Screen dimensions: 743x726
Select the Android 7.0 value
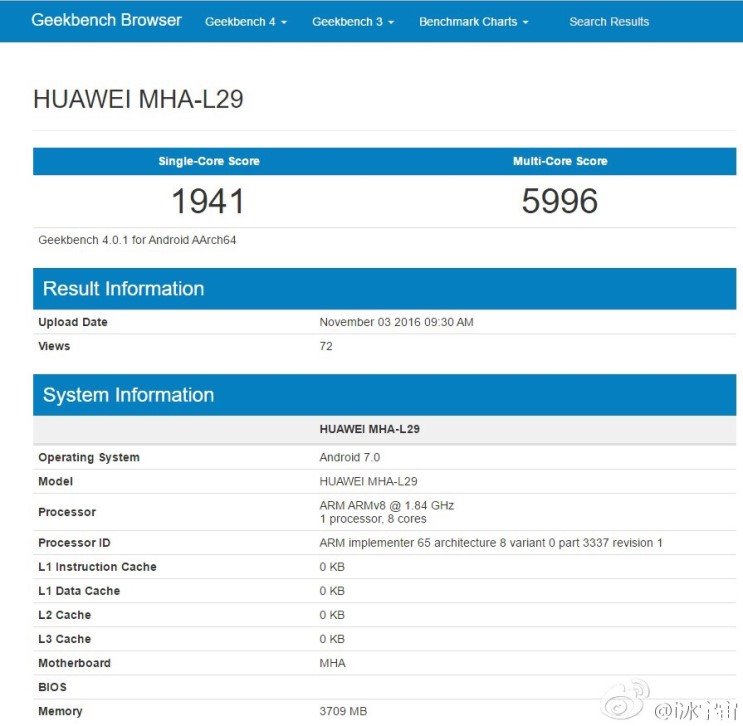click(350, 458)
